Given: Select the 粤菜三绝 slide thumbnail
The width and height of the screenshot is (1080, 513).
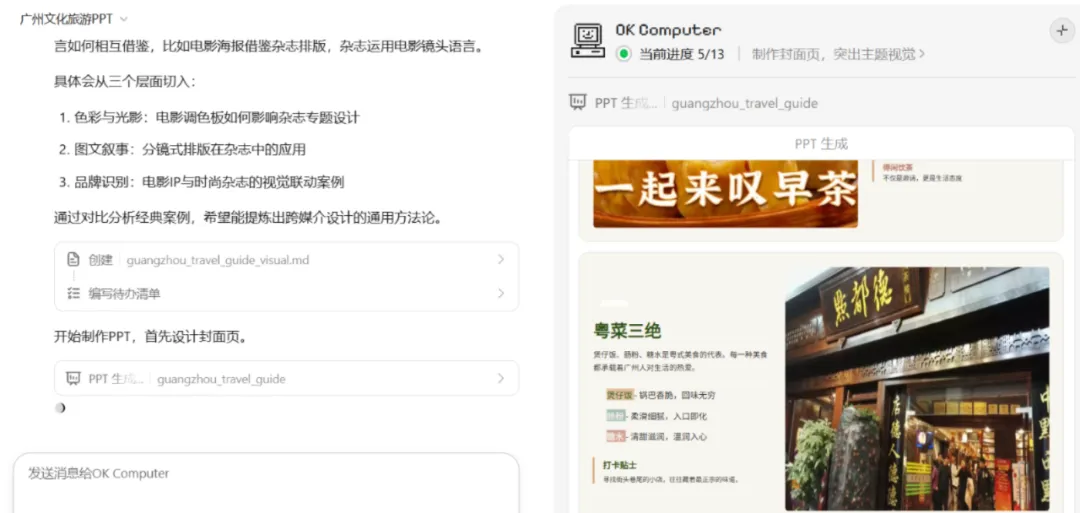Looking at the screenshot, I should click(821, 384).
